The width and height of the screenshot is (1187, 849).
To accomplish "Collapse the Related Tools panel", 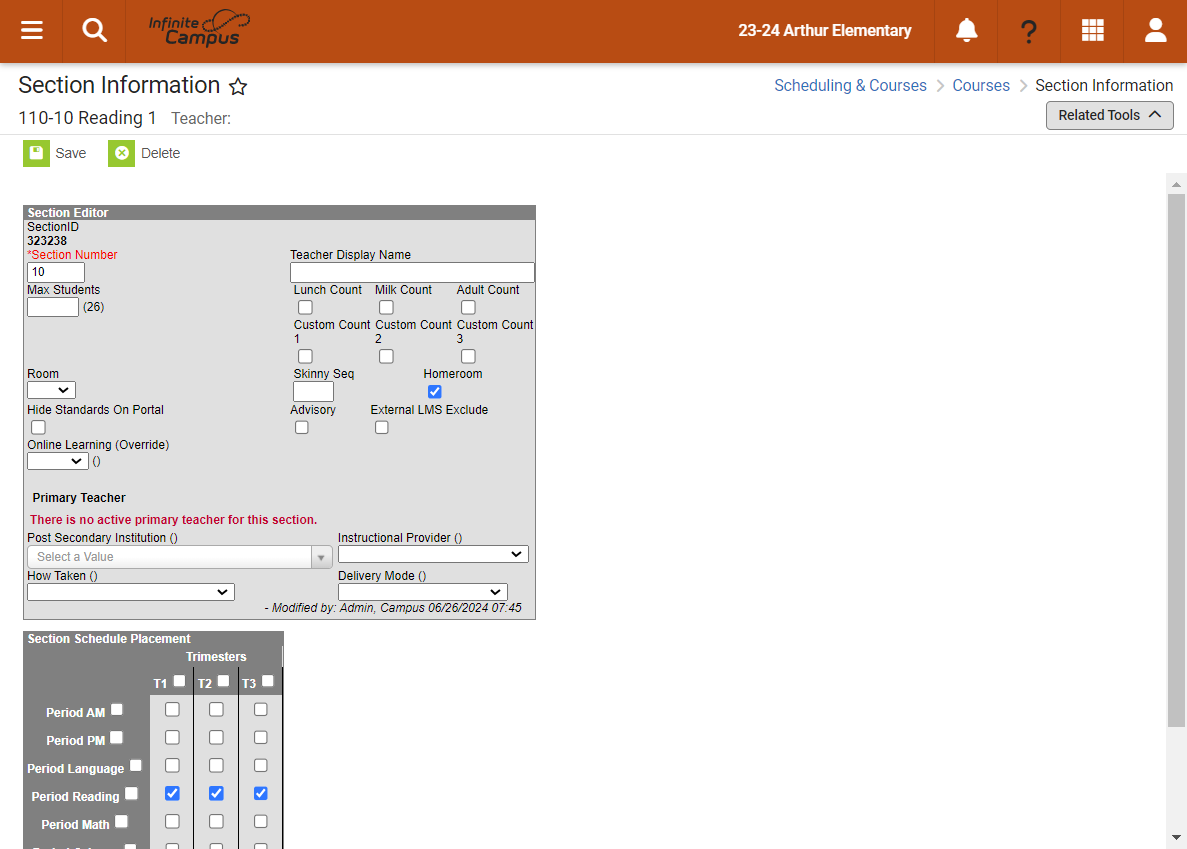I will [1109, 115].
